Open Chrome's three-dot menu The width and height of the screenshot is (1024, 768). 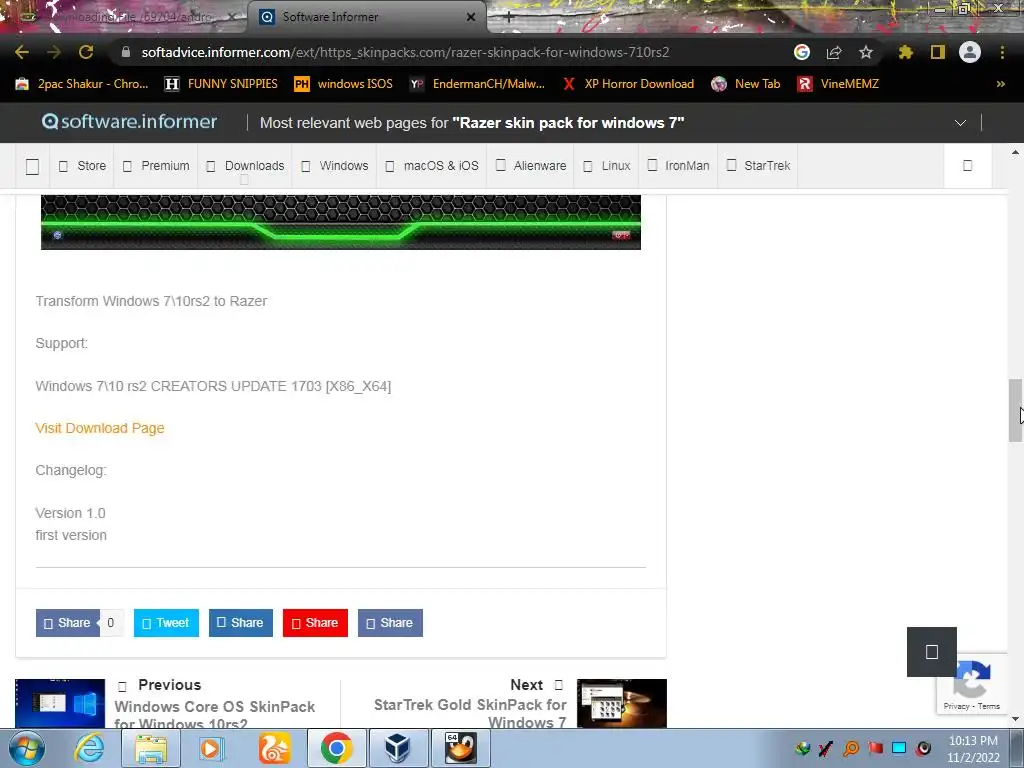coord(1002,52)
